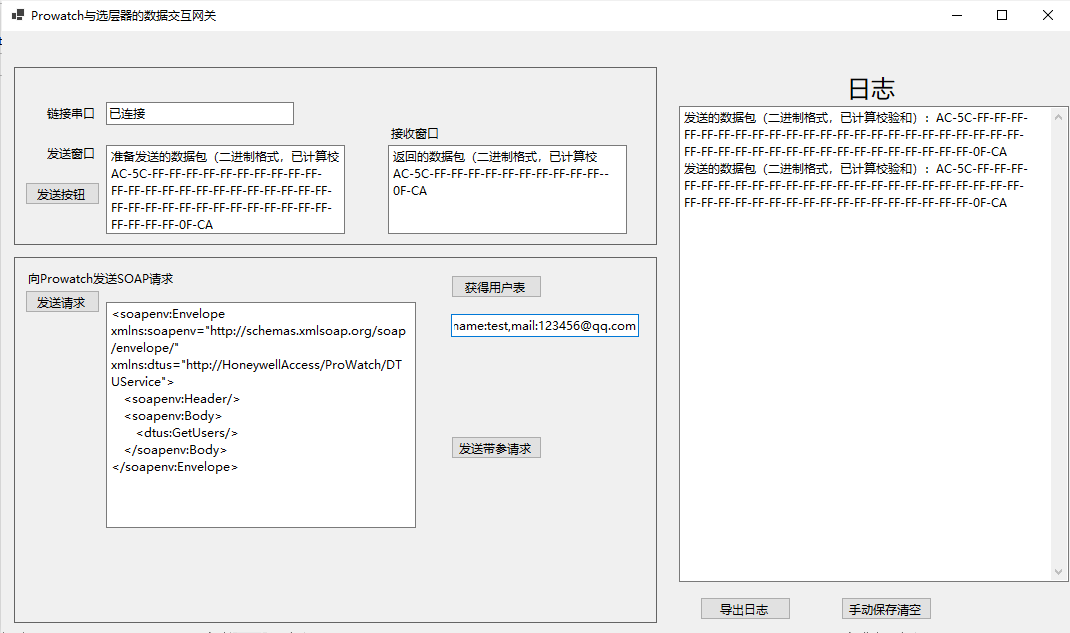Click the 发送带参请求 button
Screen dimensions: 1070x633
coord(496,448)
